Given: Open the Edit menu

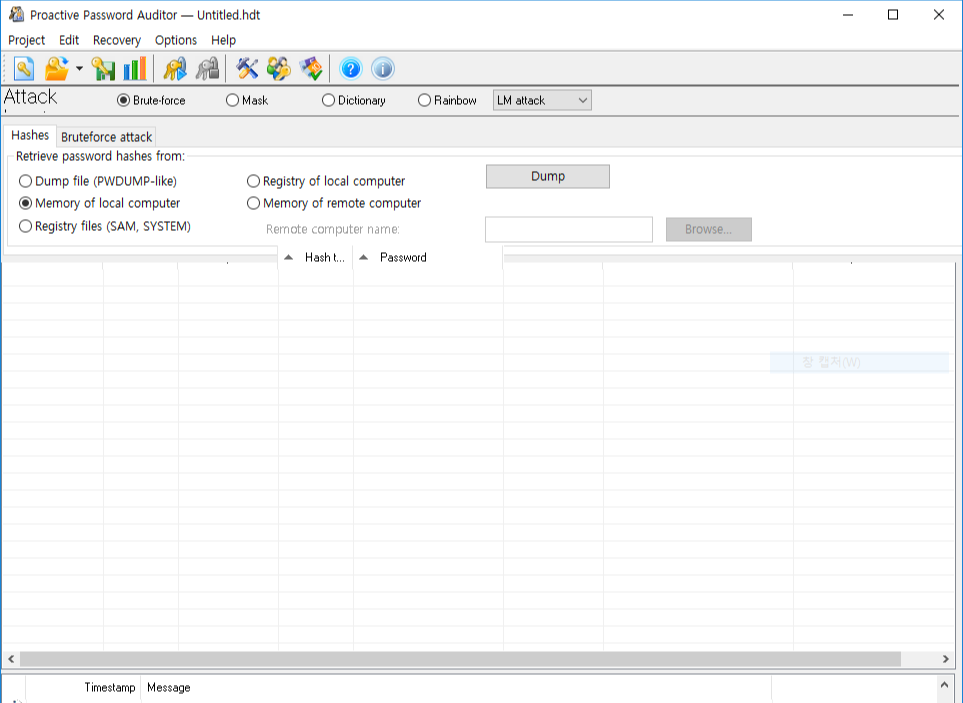Looking at the screenshot, I should pyautogui.click(x=69, y=40).
